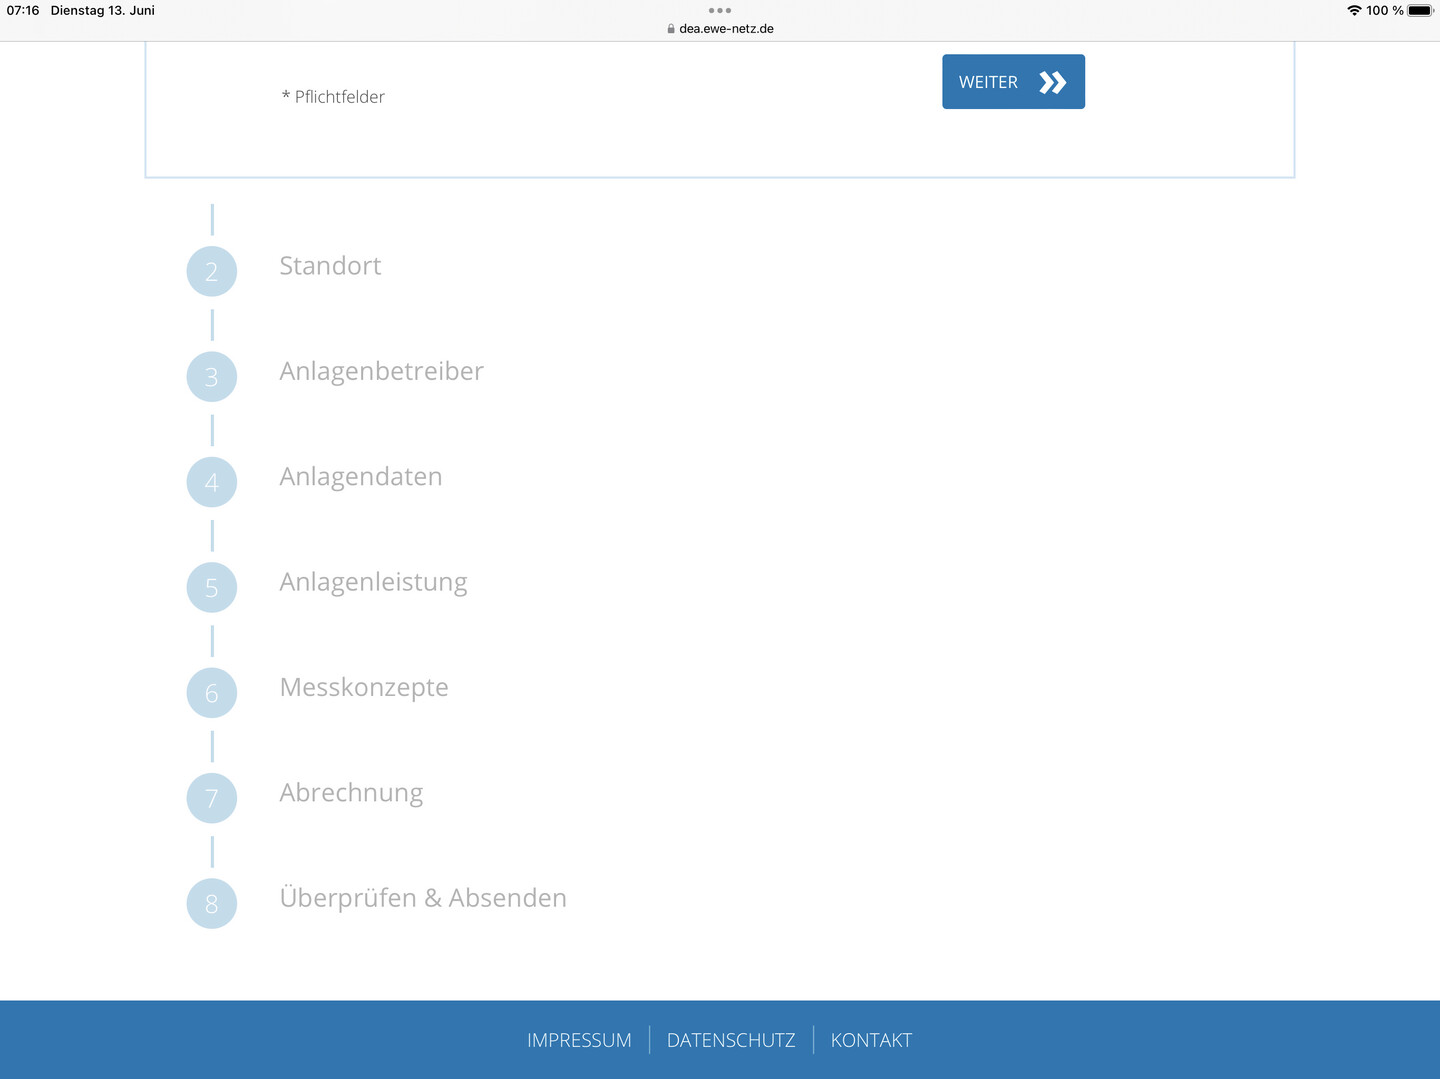Open the Anlagenleistung step
The height and width of the screenshot is (1079, 1440).
click(373, 582)
